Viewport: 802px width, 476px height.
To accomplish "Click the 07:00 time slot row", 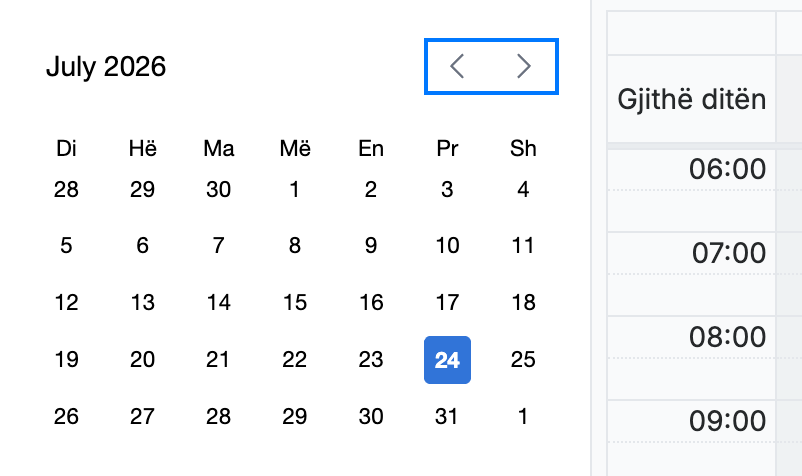I will 691,274.
